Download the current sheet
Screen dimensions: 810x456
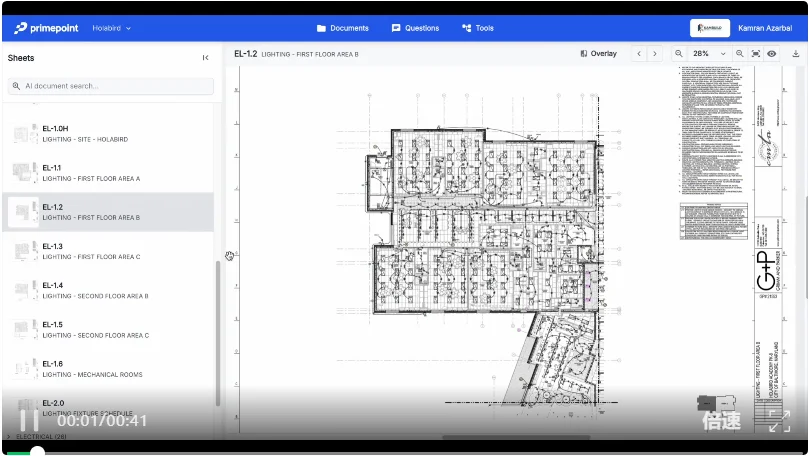[796, 54]
